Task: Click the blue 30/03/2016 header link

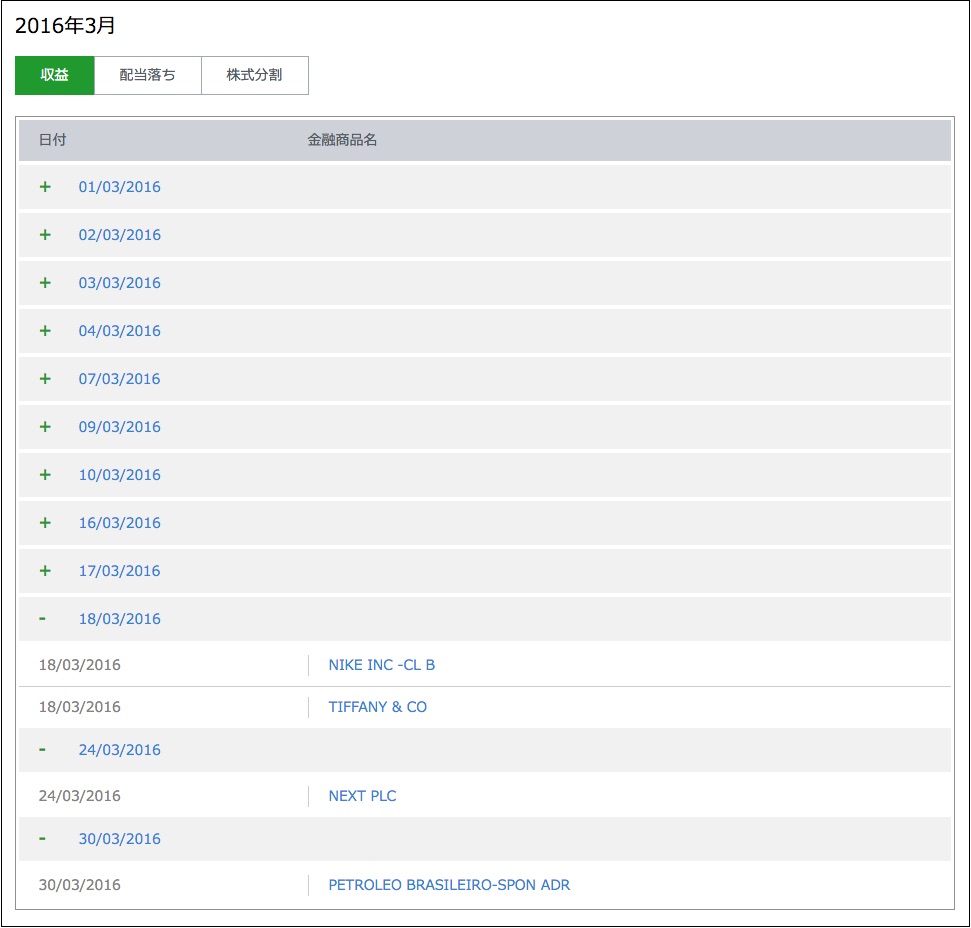Action: [x=120, y=839]
